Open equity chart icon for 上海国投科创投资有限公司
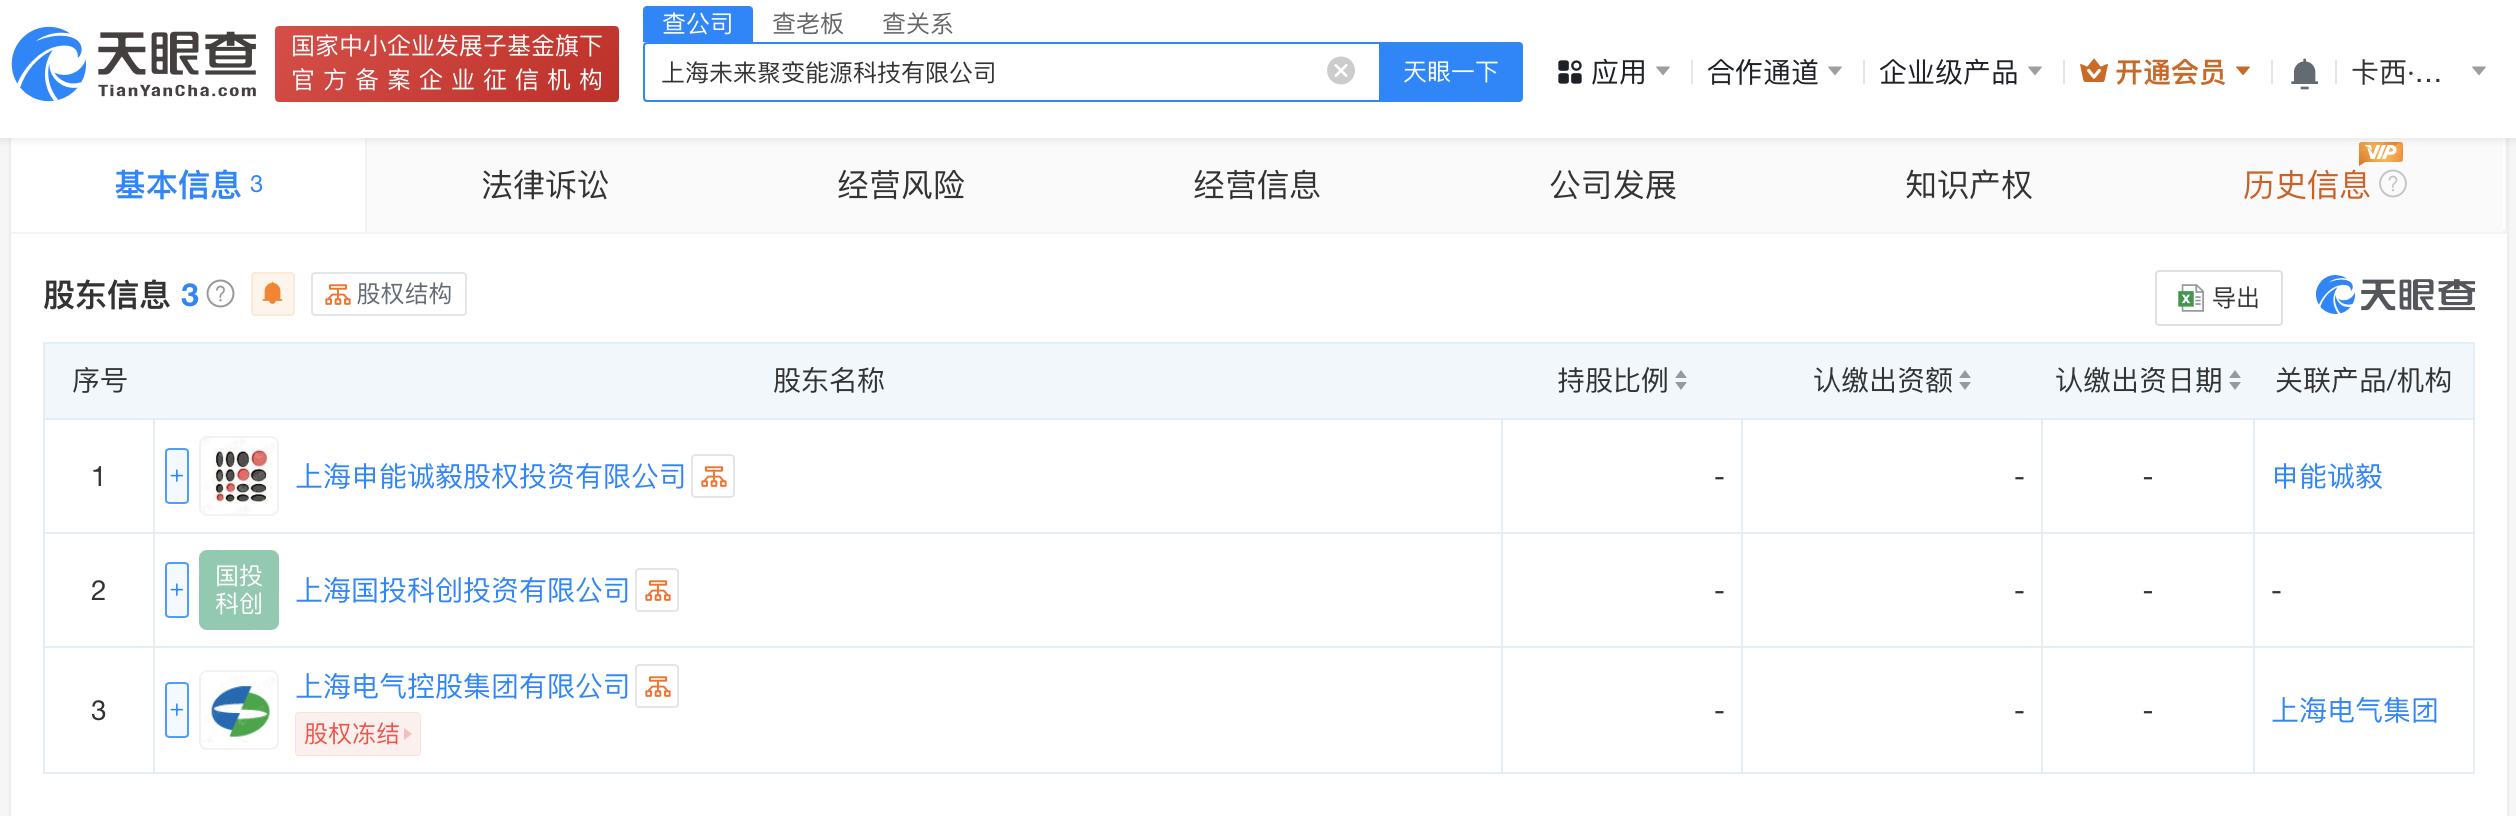 657,591
